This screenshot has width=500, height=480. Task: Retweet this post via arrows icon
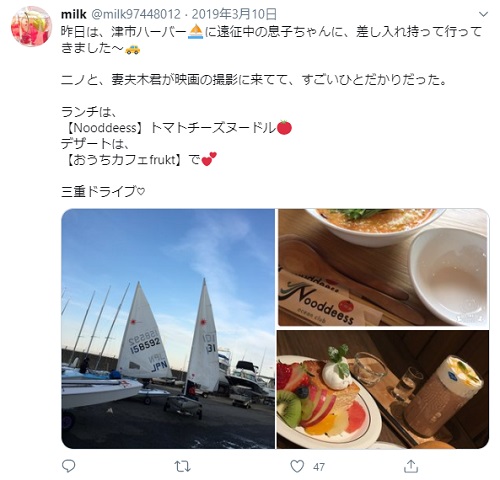[x=183, y=466]
